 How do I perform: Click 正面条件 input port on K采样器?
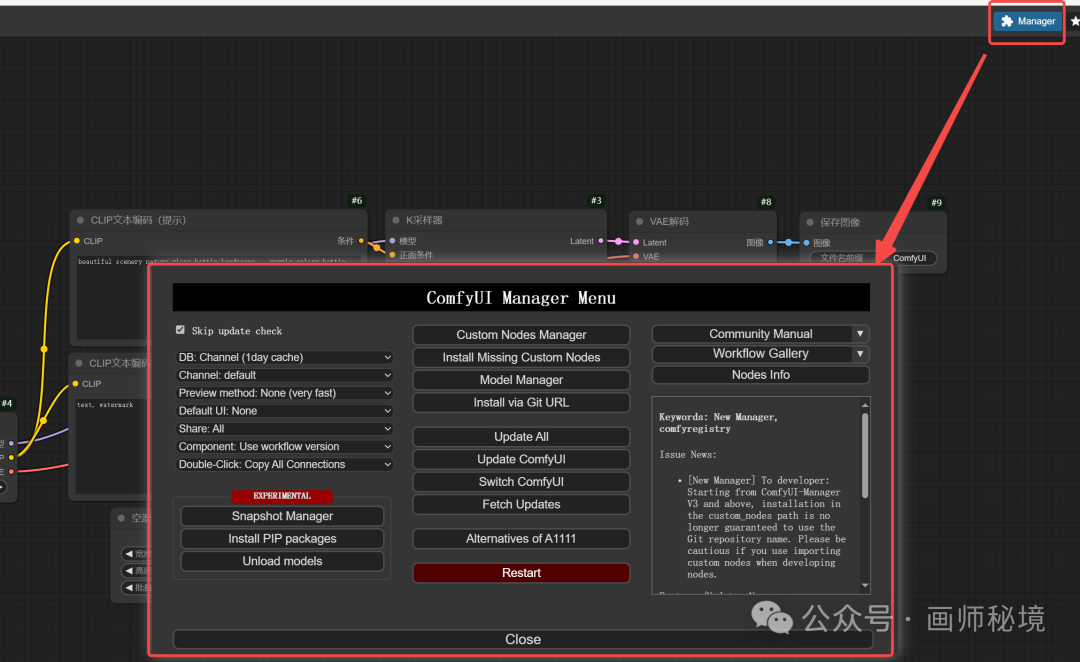click(393, 255)
